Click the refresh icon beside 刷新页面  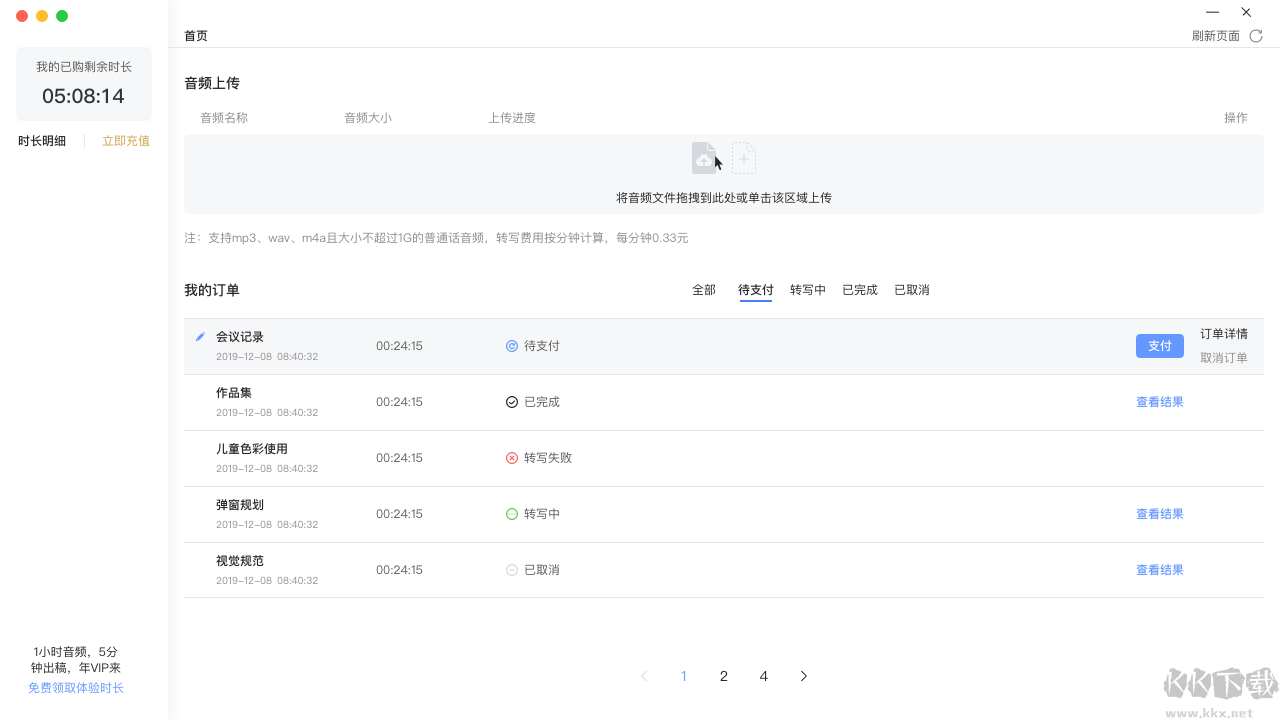pyautogui.click(x=1256, y=35)
